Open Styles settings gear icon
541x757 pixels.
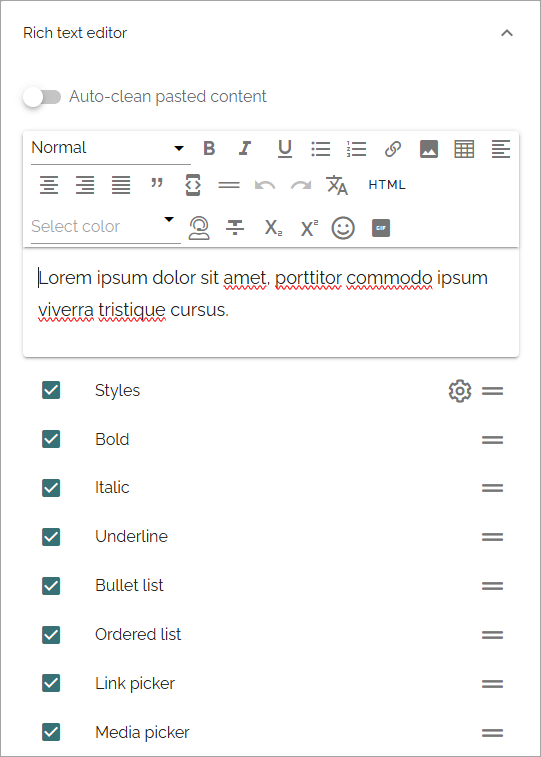460,391
